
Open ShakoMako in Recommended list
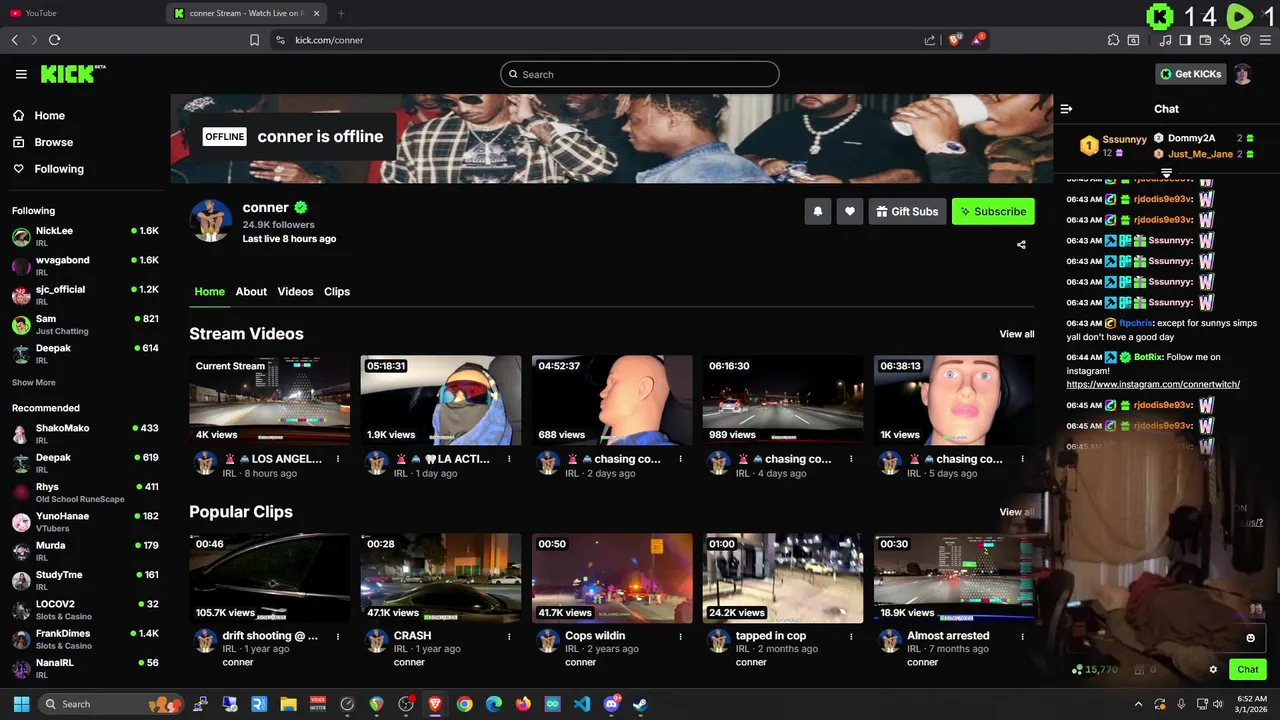[x=85, y=433]
